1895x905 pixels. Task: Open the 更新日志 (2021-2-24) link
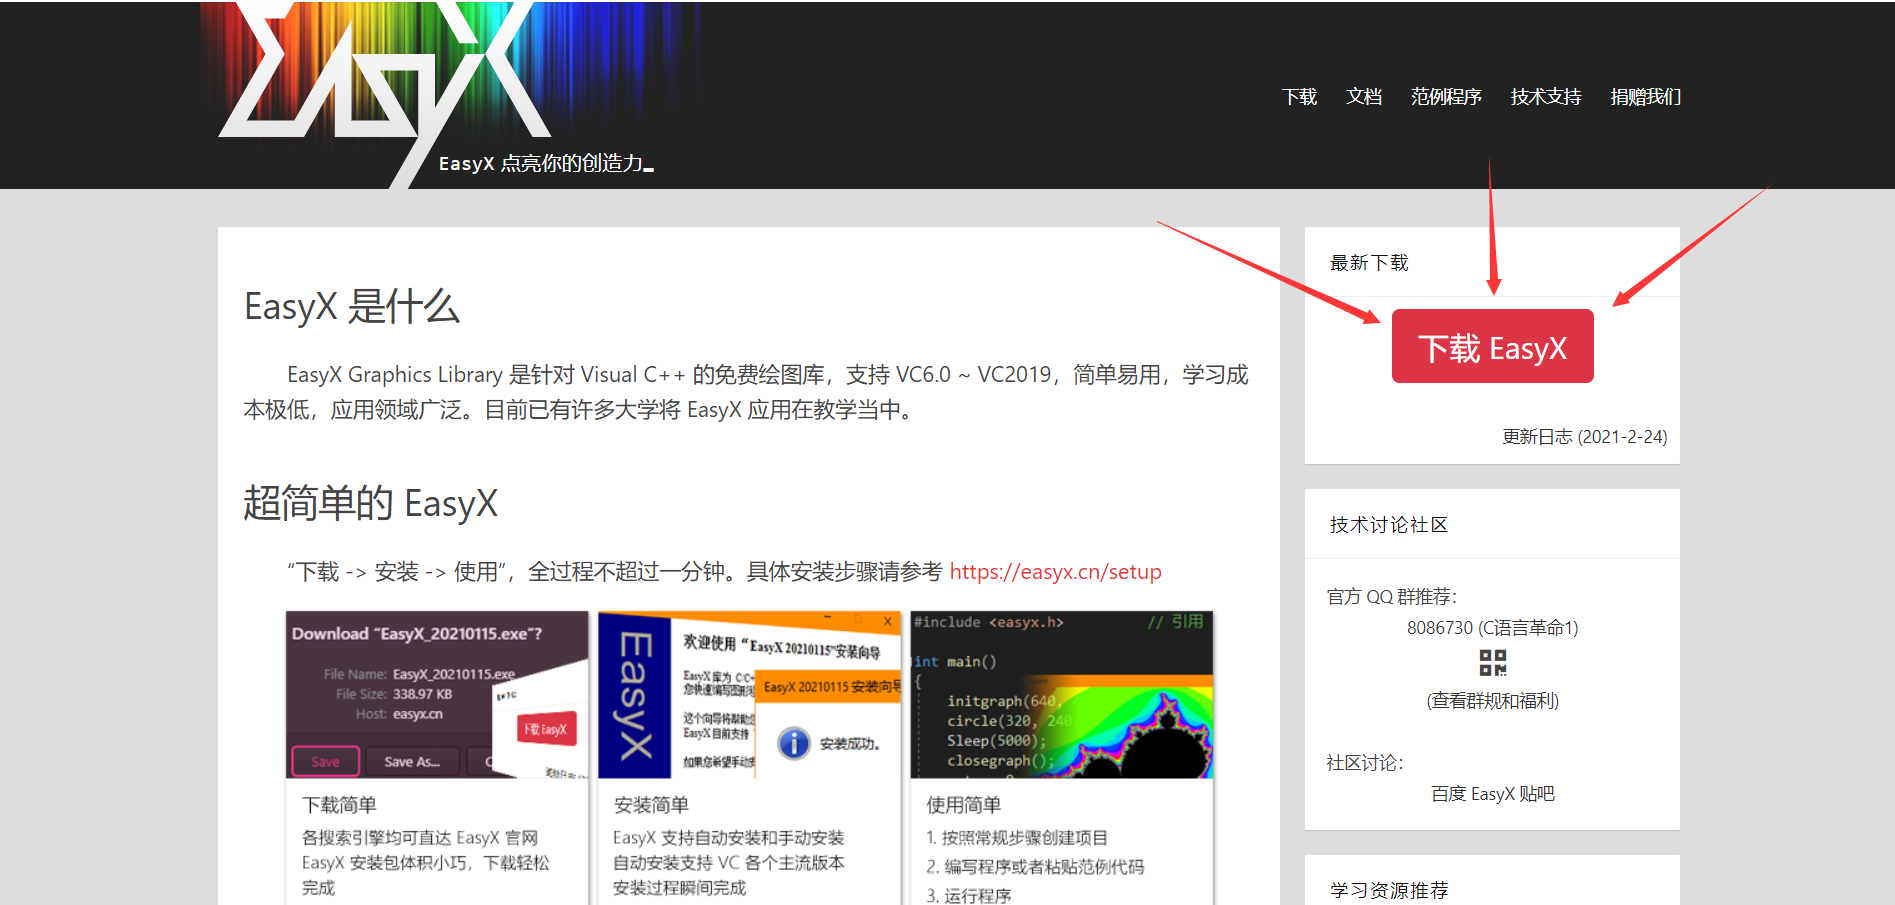click(x=1583, y=436)
